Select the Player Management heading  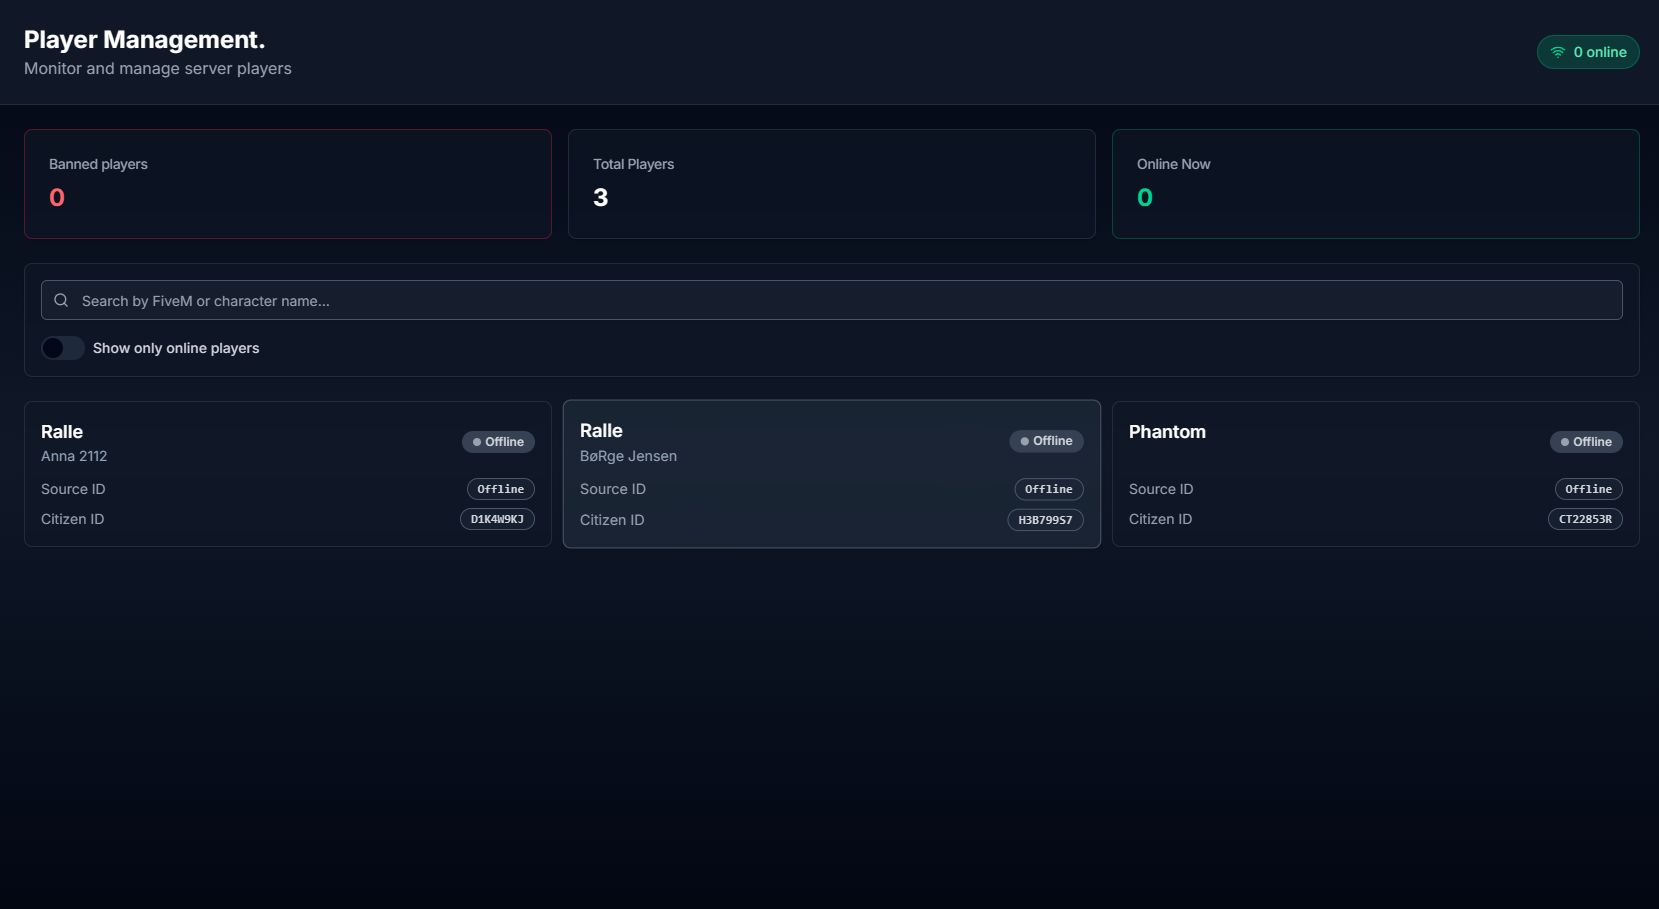point(144,39)
